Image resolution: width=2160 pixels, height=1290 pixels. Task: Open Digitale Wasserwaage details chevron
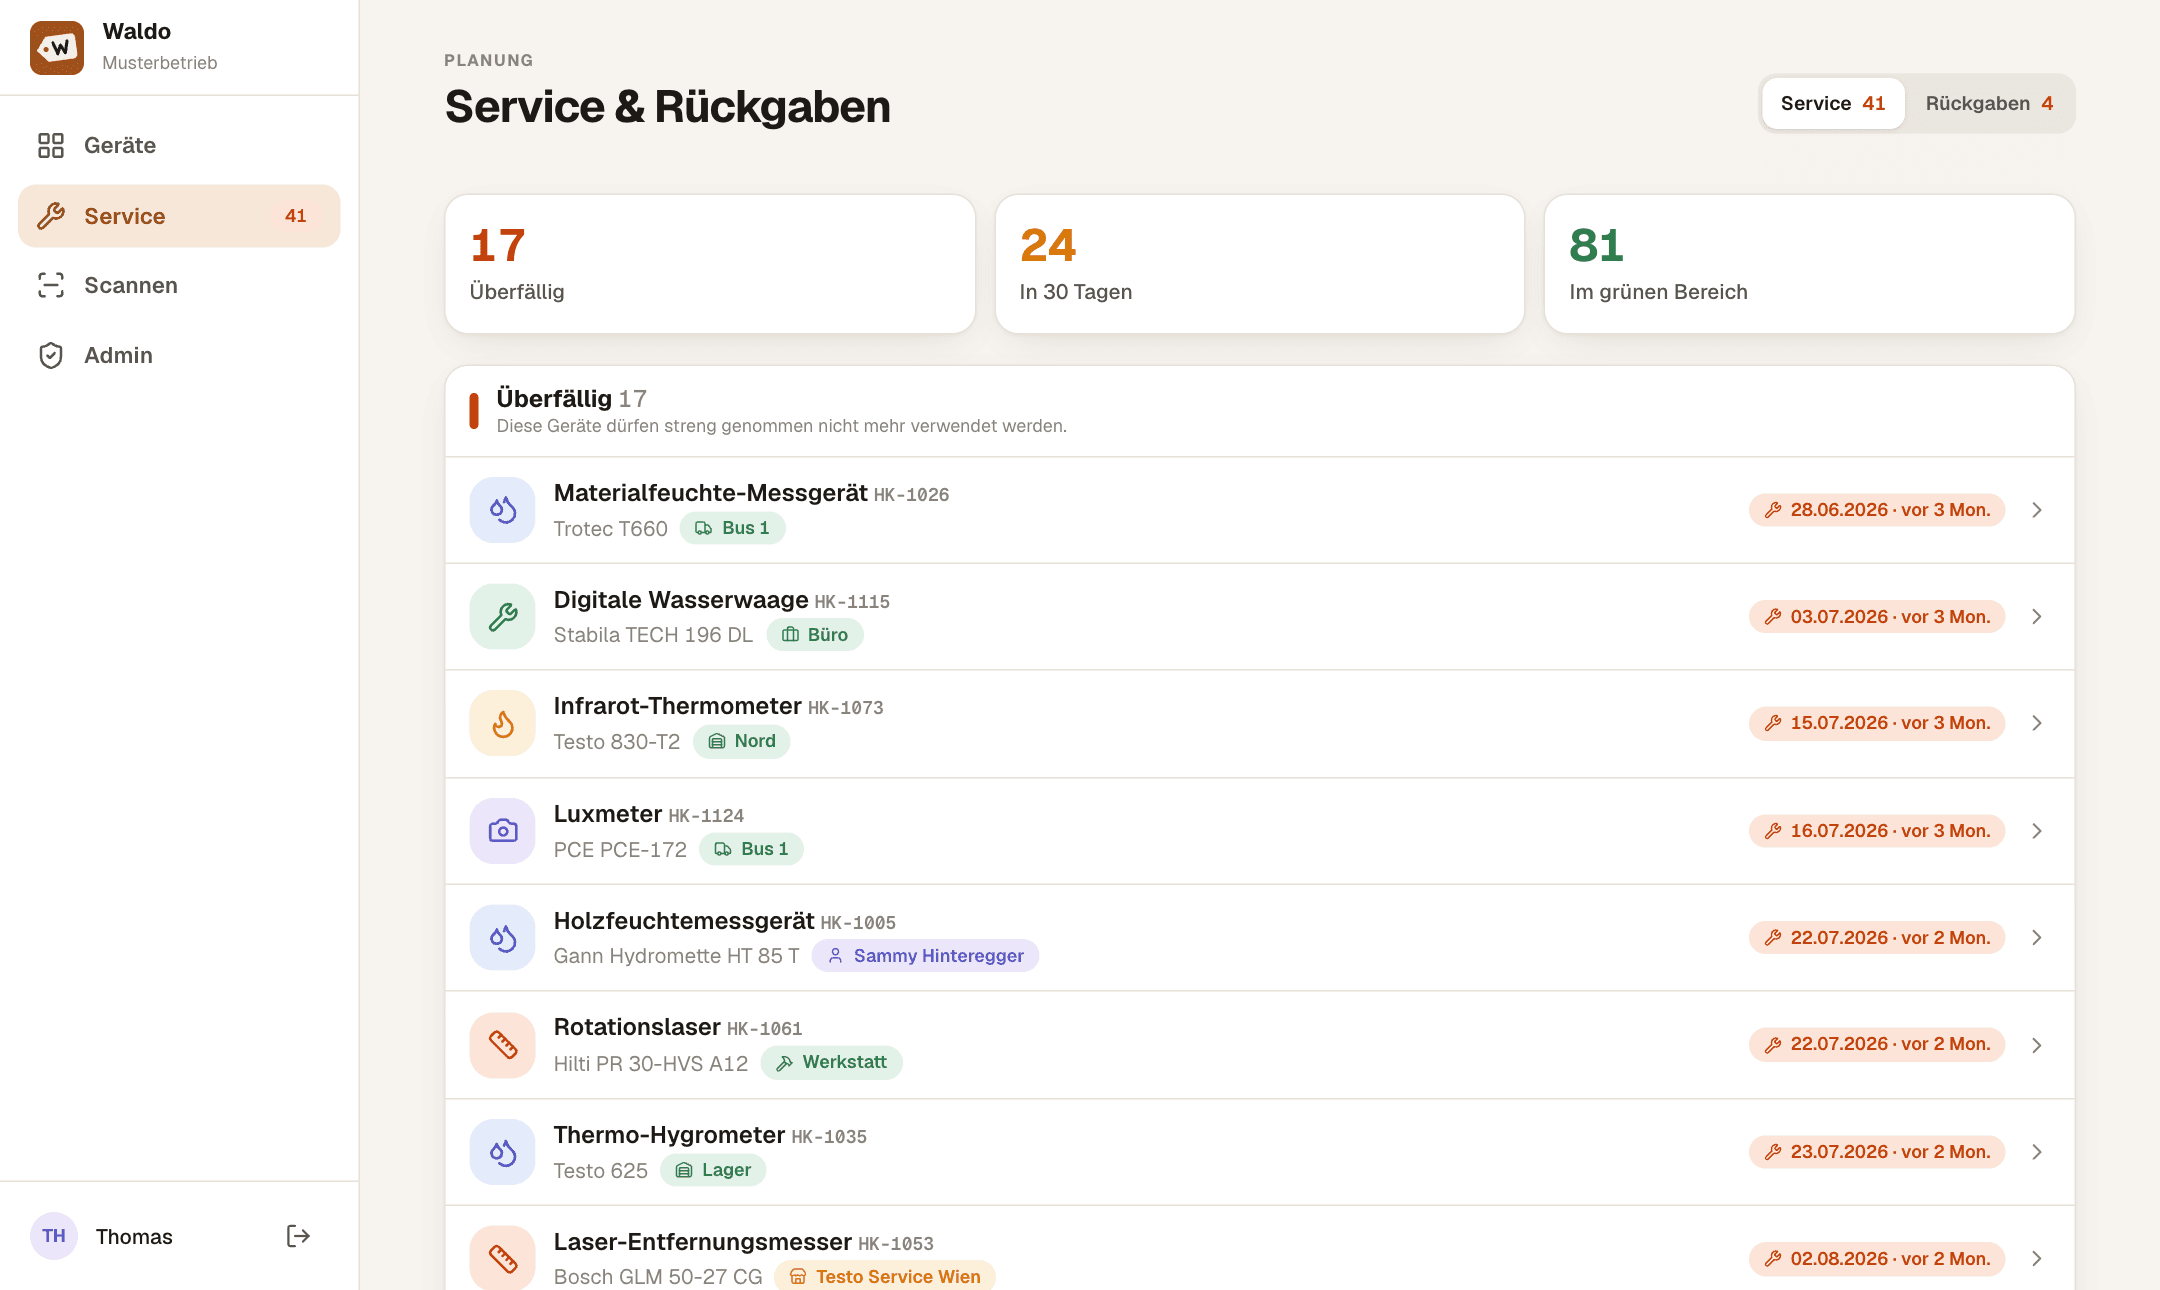[x=2037, y=617]
